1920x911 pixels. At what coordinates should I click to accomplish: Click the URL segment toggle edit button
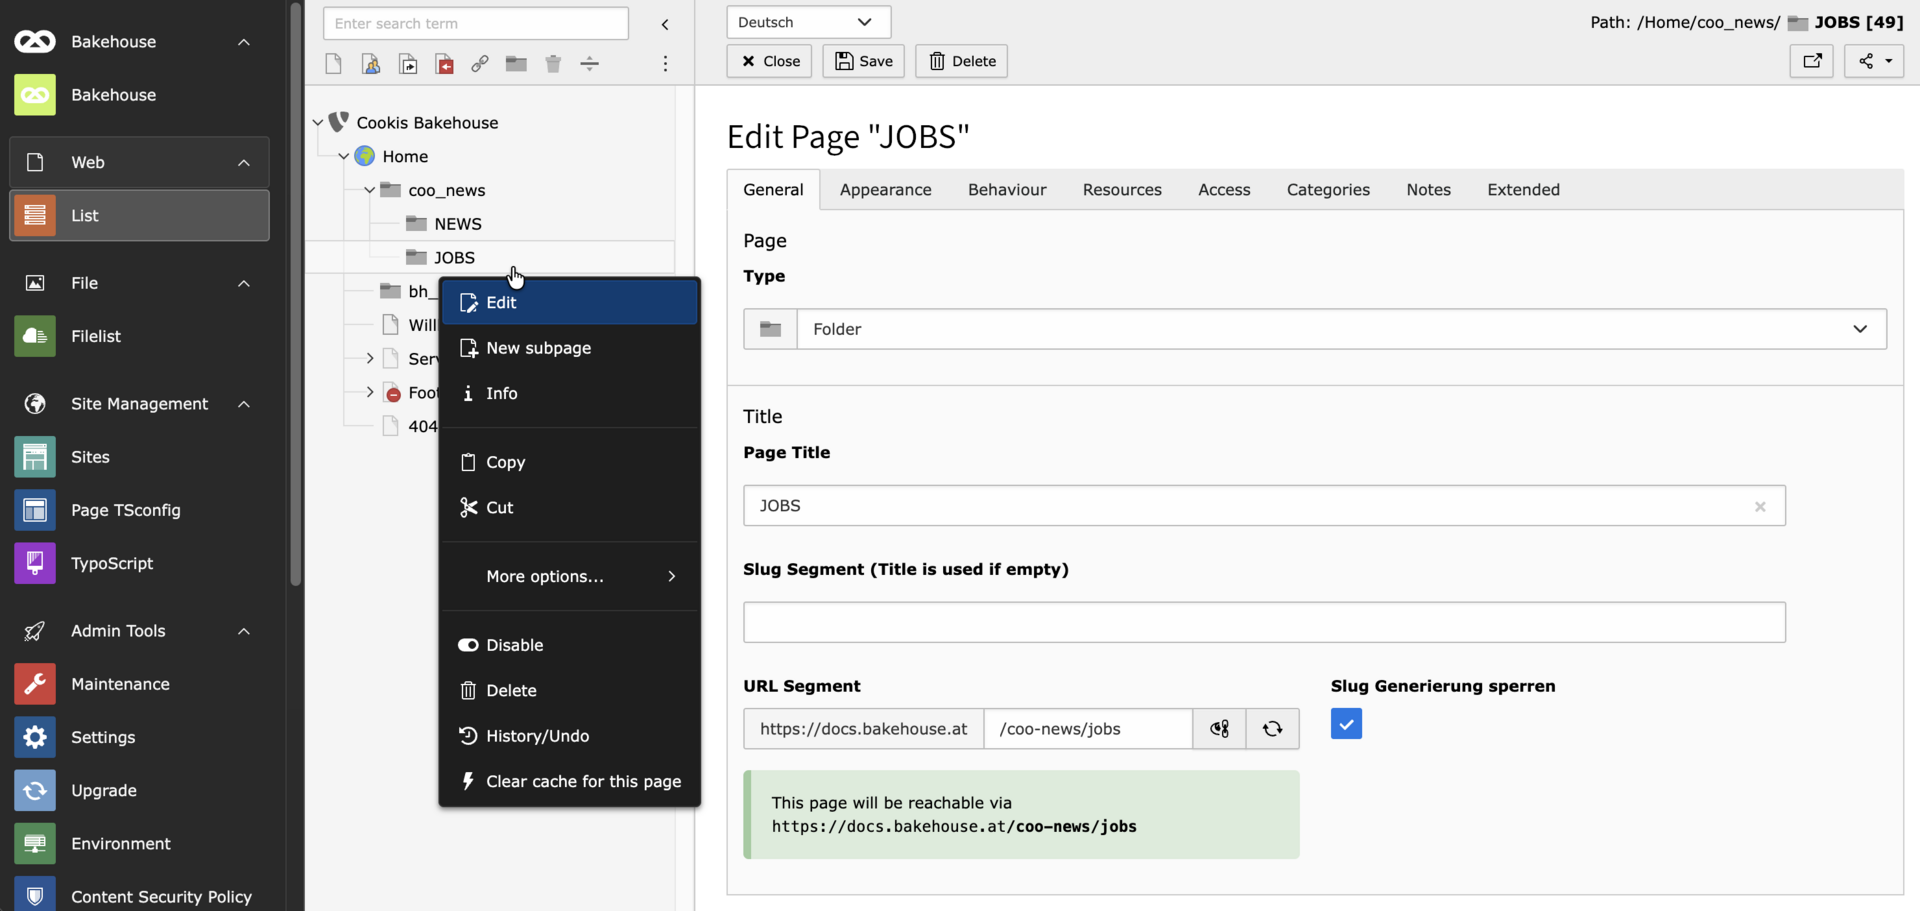pyautogui.click(x=1219, y=729)
